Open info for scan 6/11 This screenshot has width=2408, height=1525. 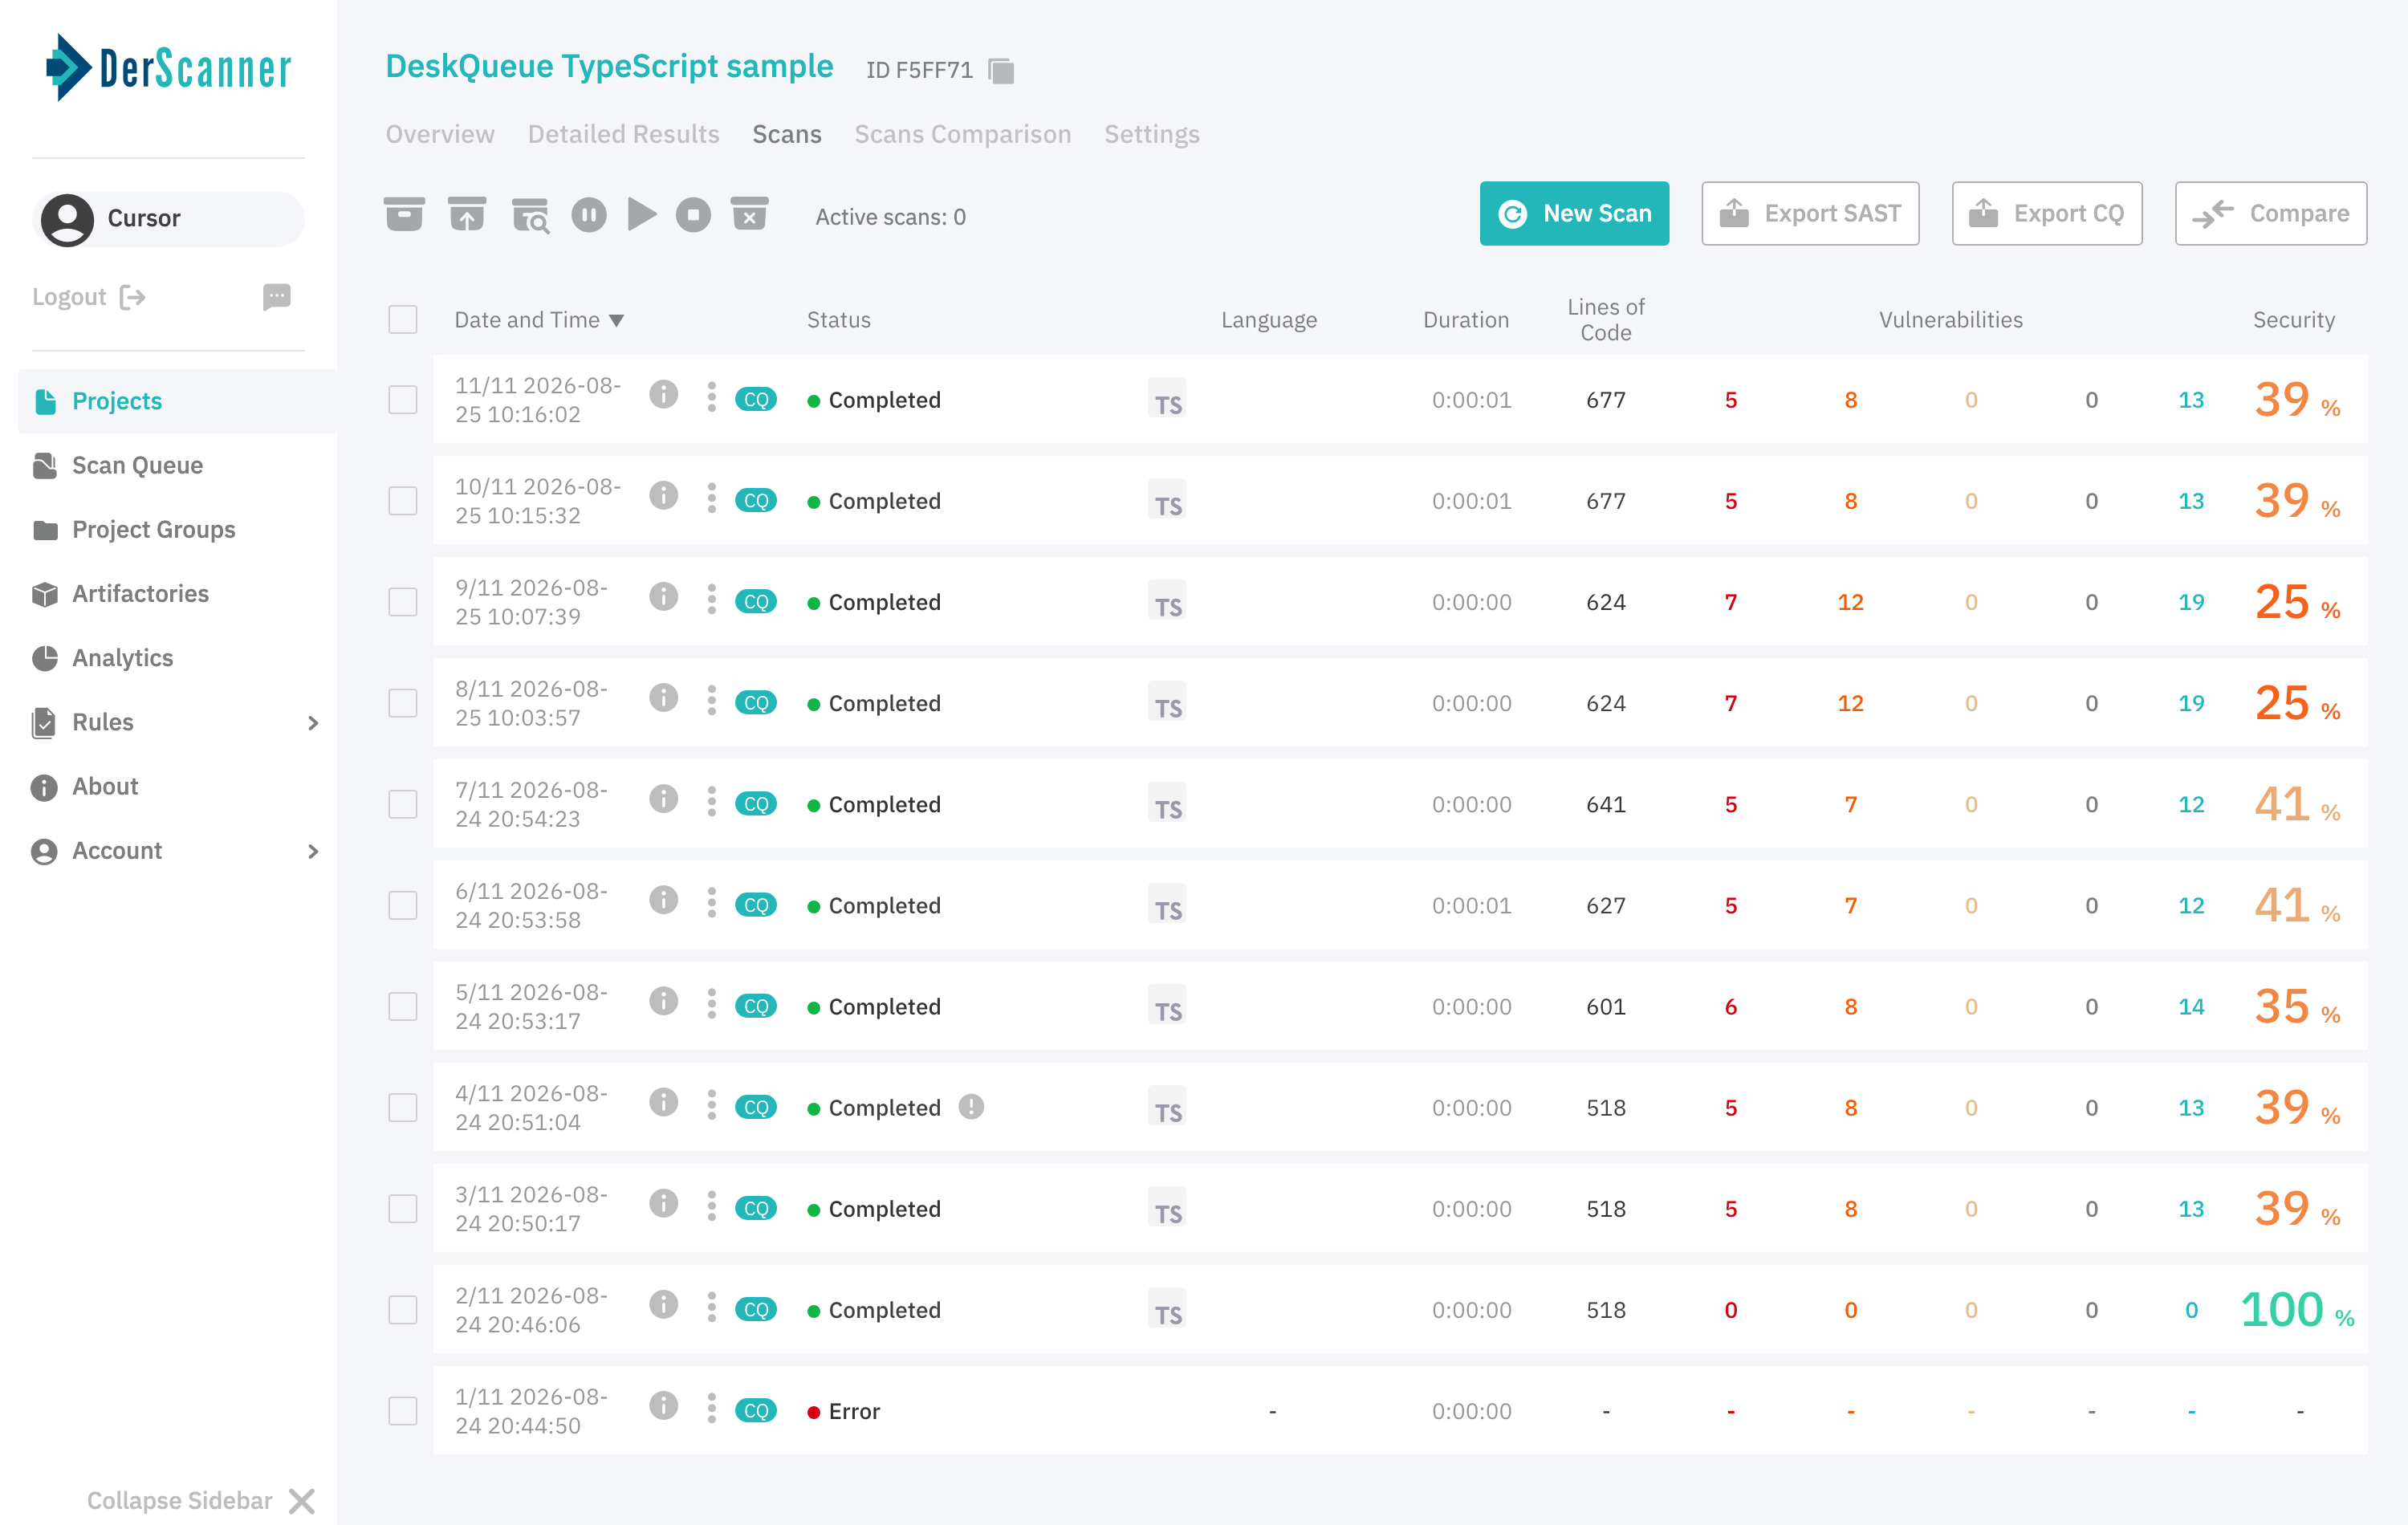click(x=663, y=900)
